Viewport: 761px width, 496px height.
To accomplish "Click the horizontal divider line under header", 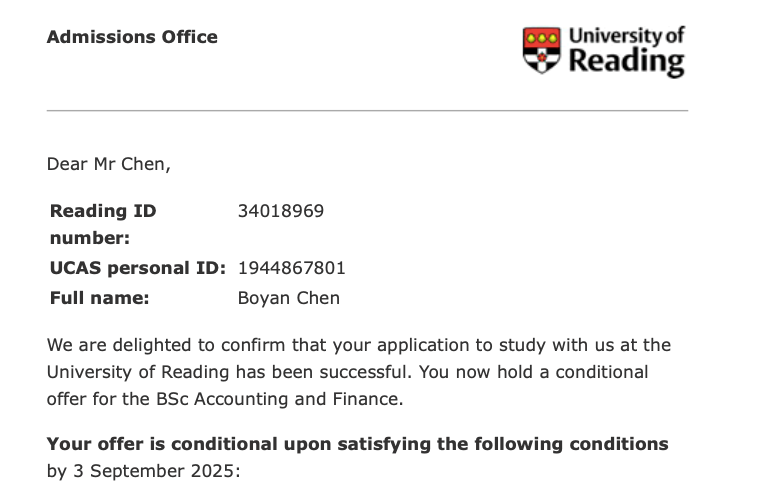I will pos(367,110).
